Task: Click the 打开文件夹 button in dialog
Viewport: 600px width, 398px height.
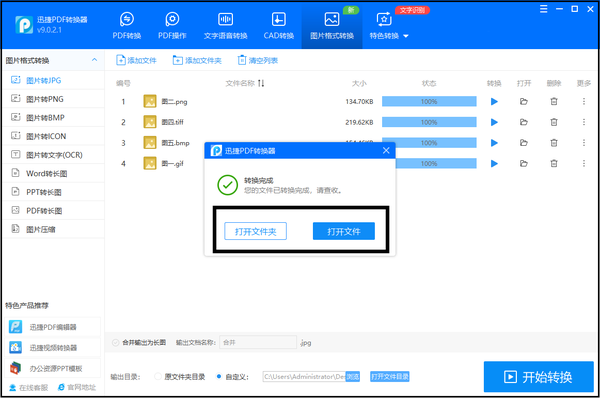Action: coord(255,231)
